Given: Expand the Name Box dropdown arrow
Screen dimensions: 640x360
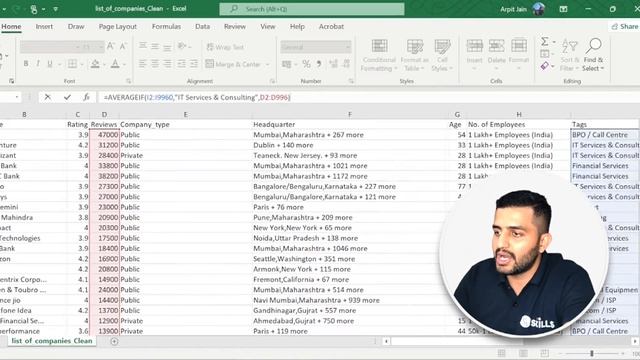Looking at the screenshot, I should coord(17,97).
